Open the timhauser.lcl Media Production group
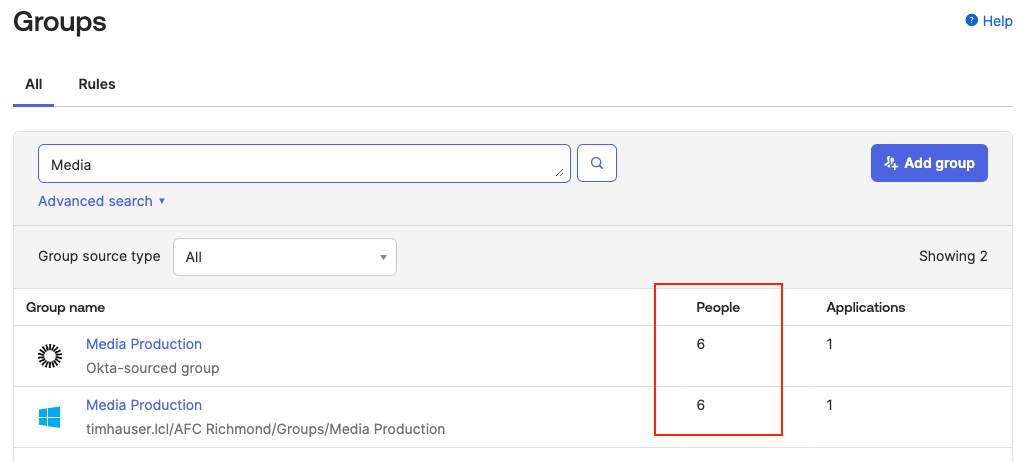Image resolution: width=1026 pixels, height=462 pixels. [144, 405]
